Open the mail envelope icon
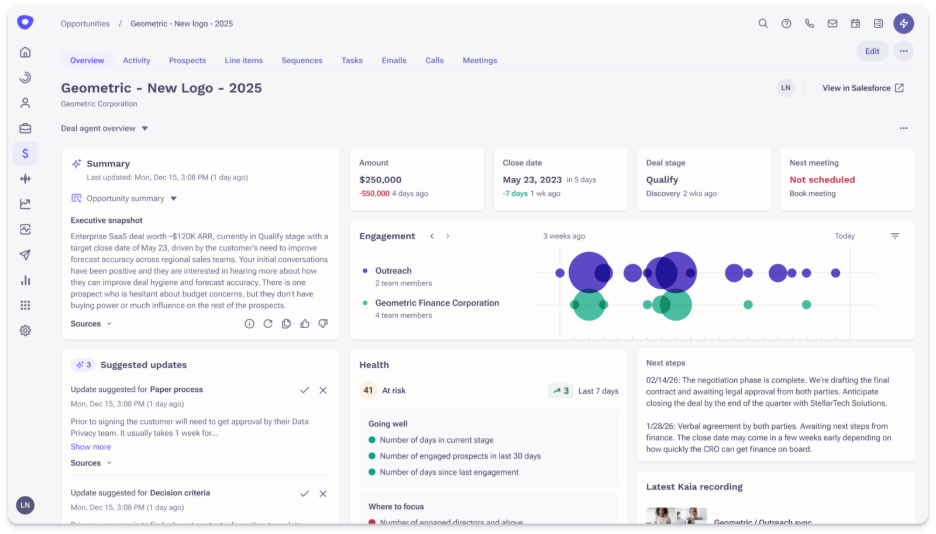 pyautogui.click(x=832, y=23)
